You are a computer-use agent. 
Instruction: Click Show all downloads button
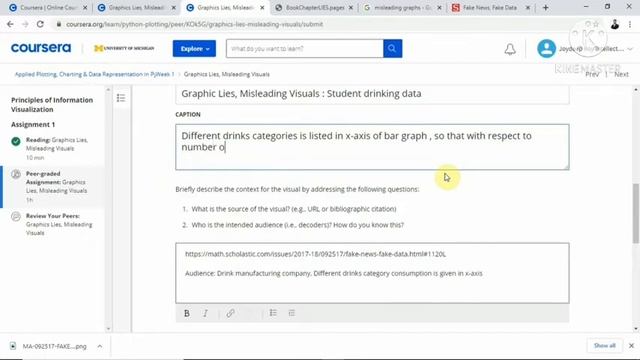tap(604, 346)
